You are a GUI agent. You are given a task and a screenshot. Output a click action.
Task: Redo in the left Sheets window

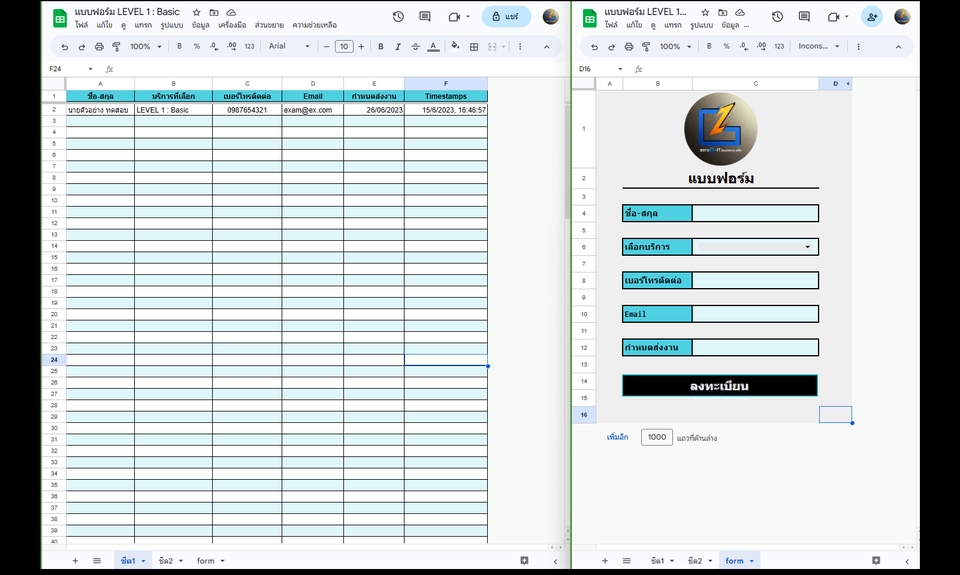coord(81,47)
